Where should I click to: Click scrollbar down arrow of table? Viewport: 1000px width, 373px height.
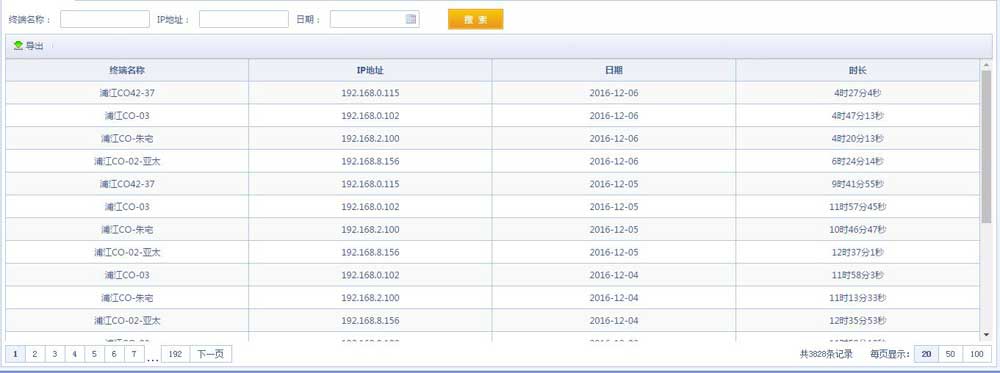986,335
